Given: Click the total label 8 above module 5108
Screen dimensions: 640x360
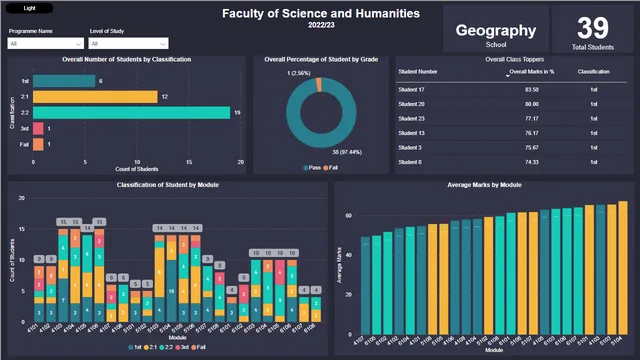Looking at the screenshot, I should pyautogui.click(x=220, y=265).
